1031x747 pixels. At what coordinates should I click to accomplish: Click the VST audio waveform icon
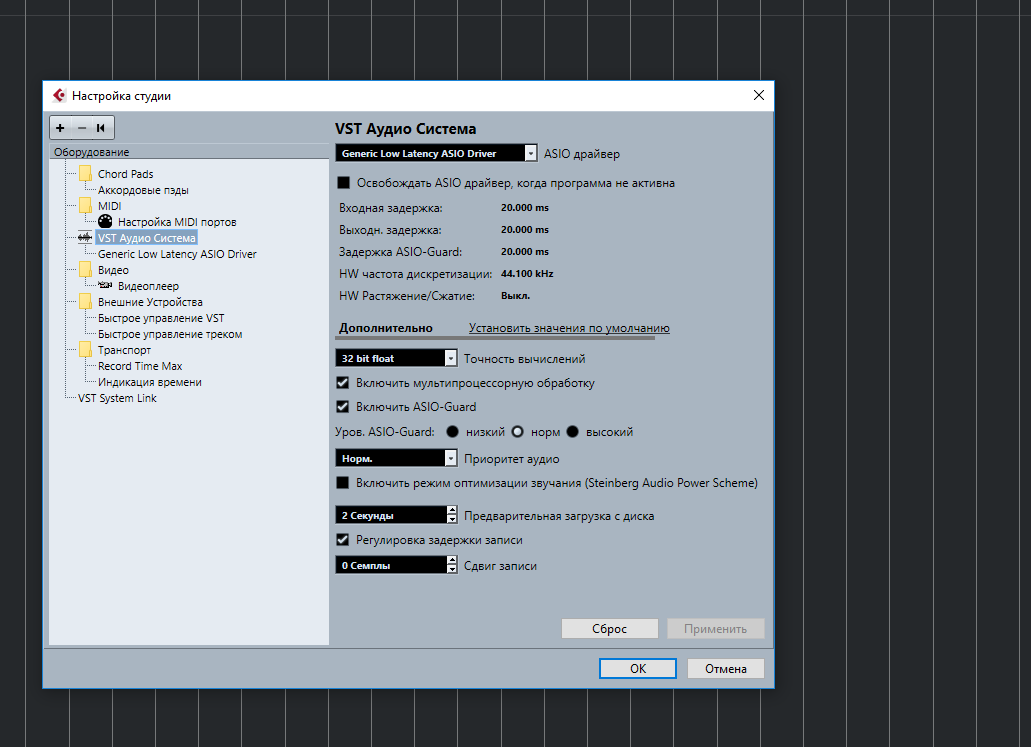tap(85, 237)
